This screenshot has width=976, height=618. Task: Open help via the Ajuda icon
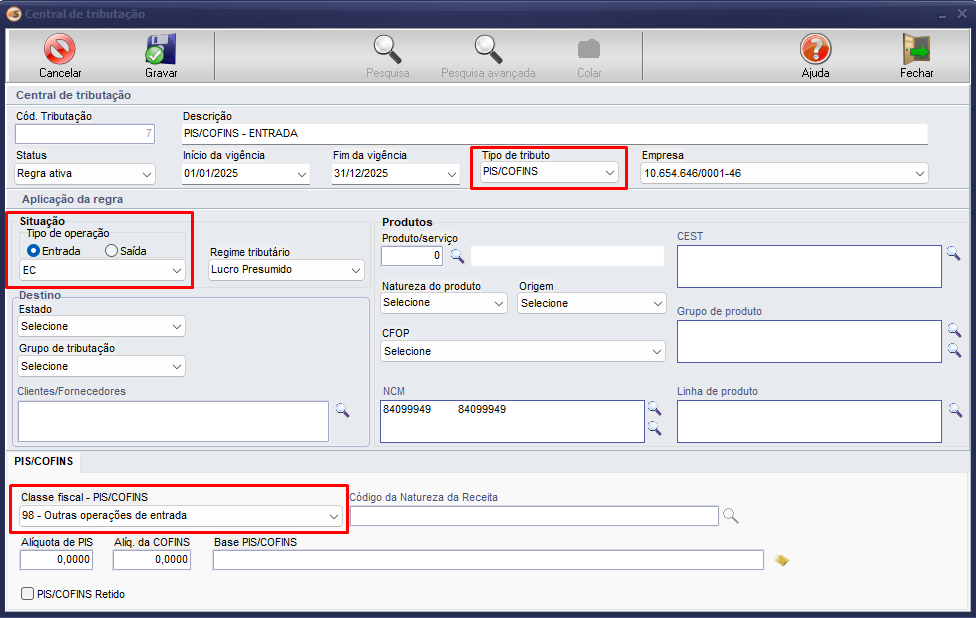[x=815, y=50]
